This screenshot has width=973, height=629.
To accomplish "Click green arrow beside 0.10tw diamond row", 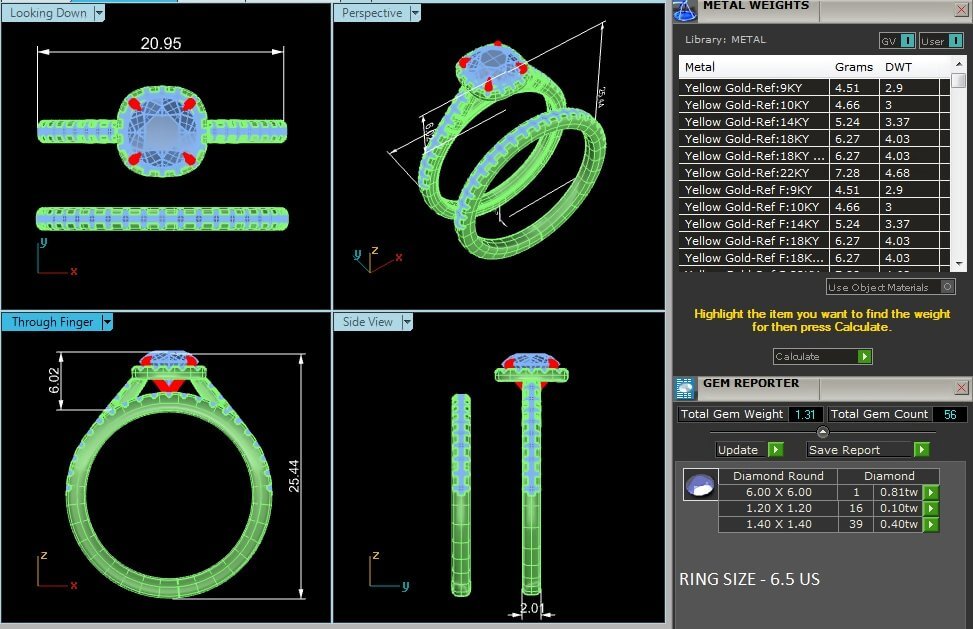I will point(931,508).
